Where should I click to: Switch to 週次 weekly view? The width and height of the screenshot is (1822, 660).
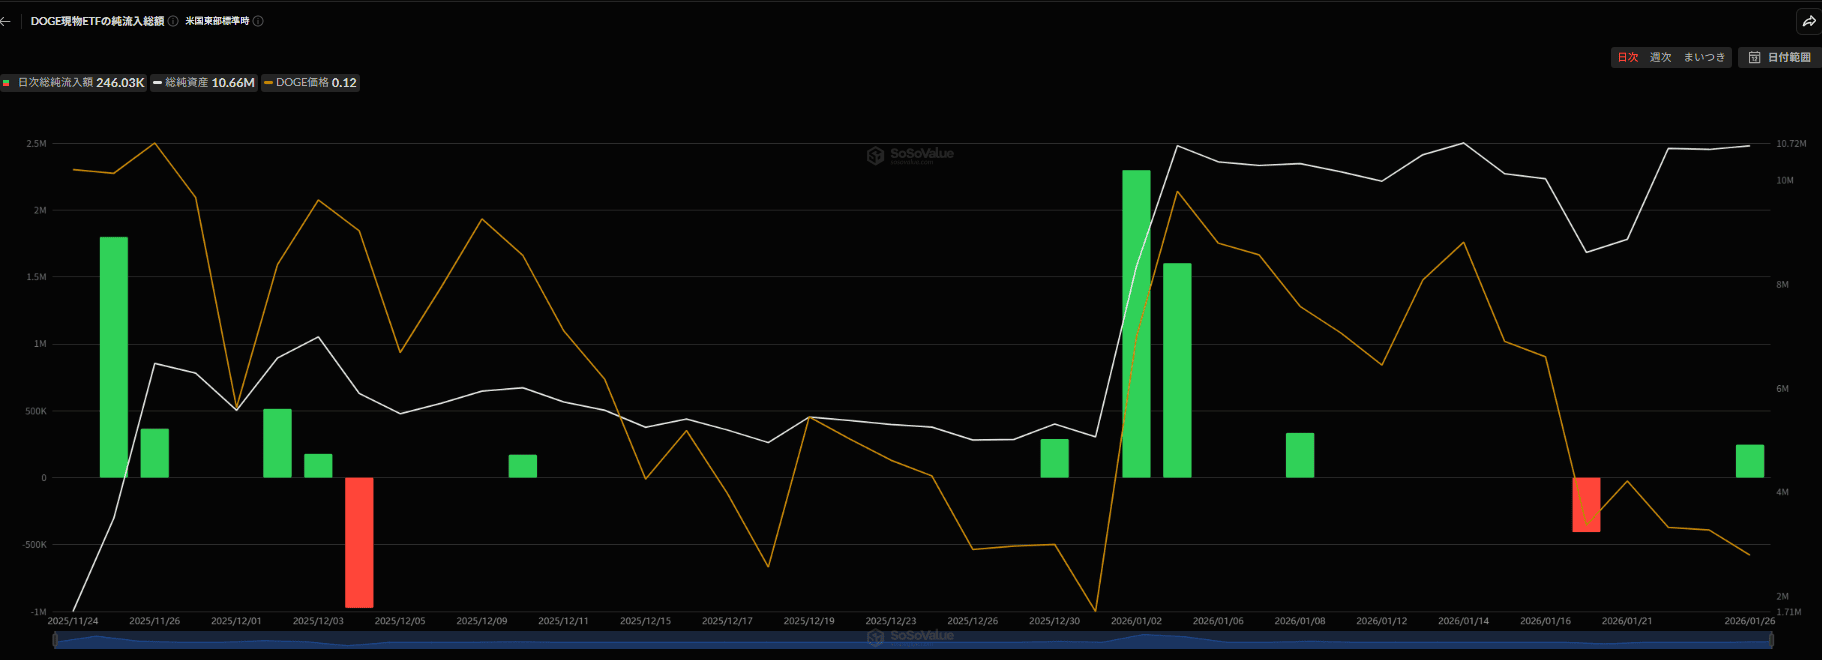[1660, 58]
